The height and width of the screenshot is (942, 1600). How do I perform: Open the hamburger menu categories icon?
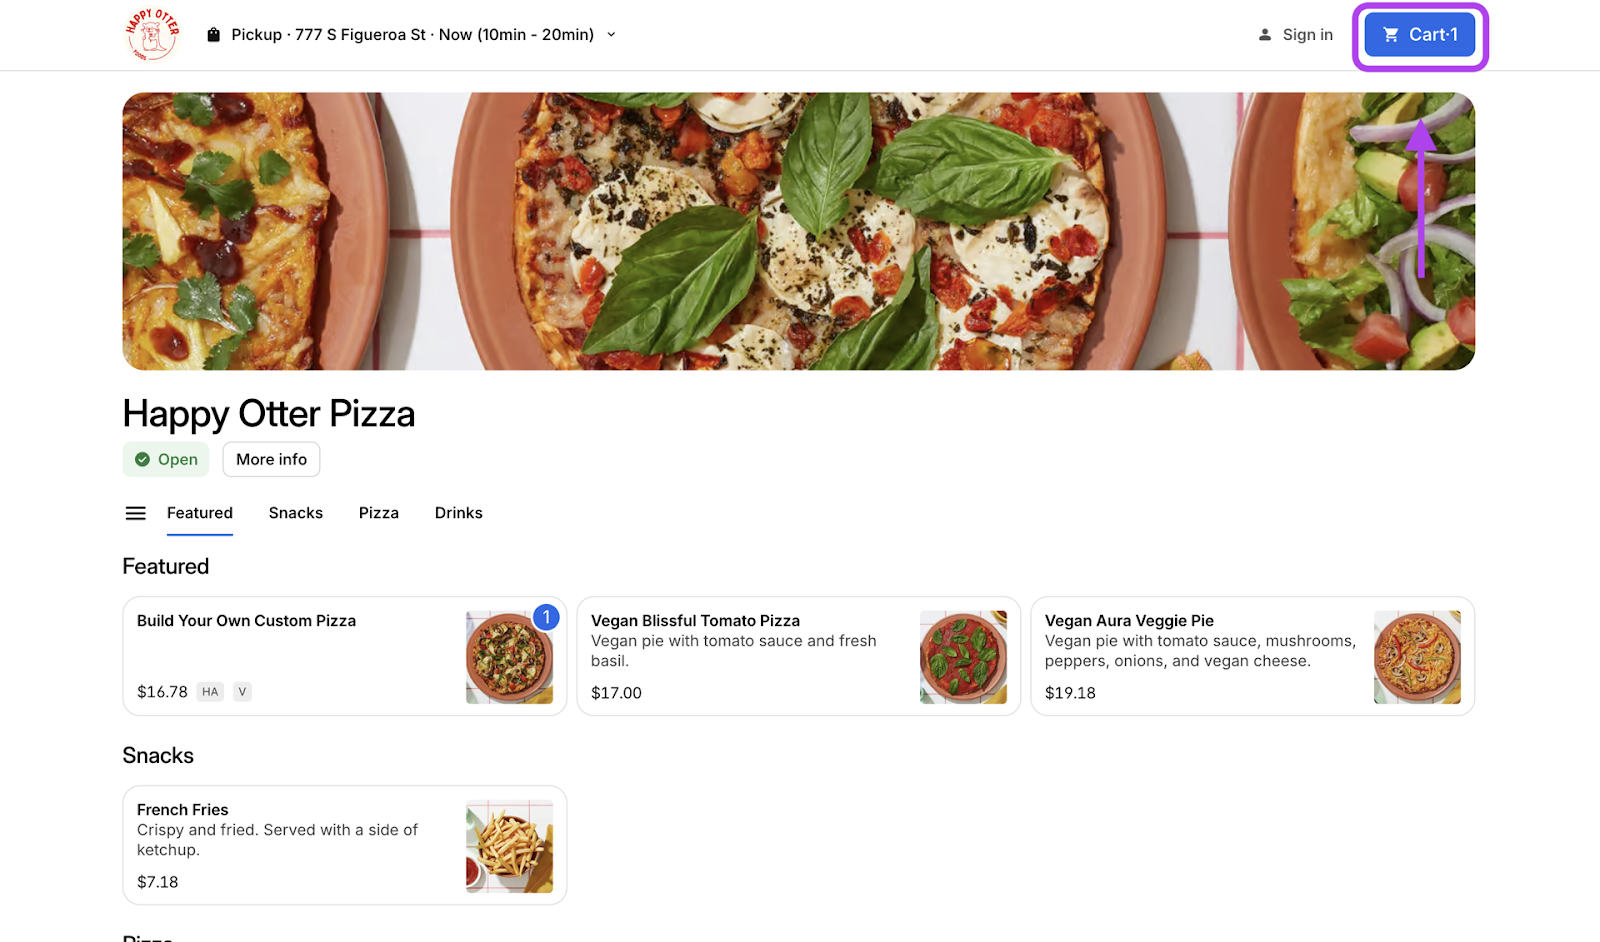click(x=135, y=513)
